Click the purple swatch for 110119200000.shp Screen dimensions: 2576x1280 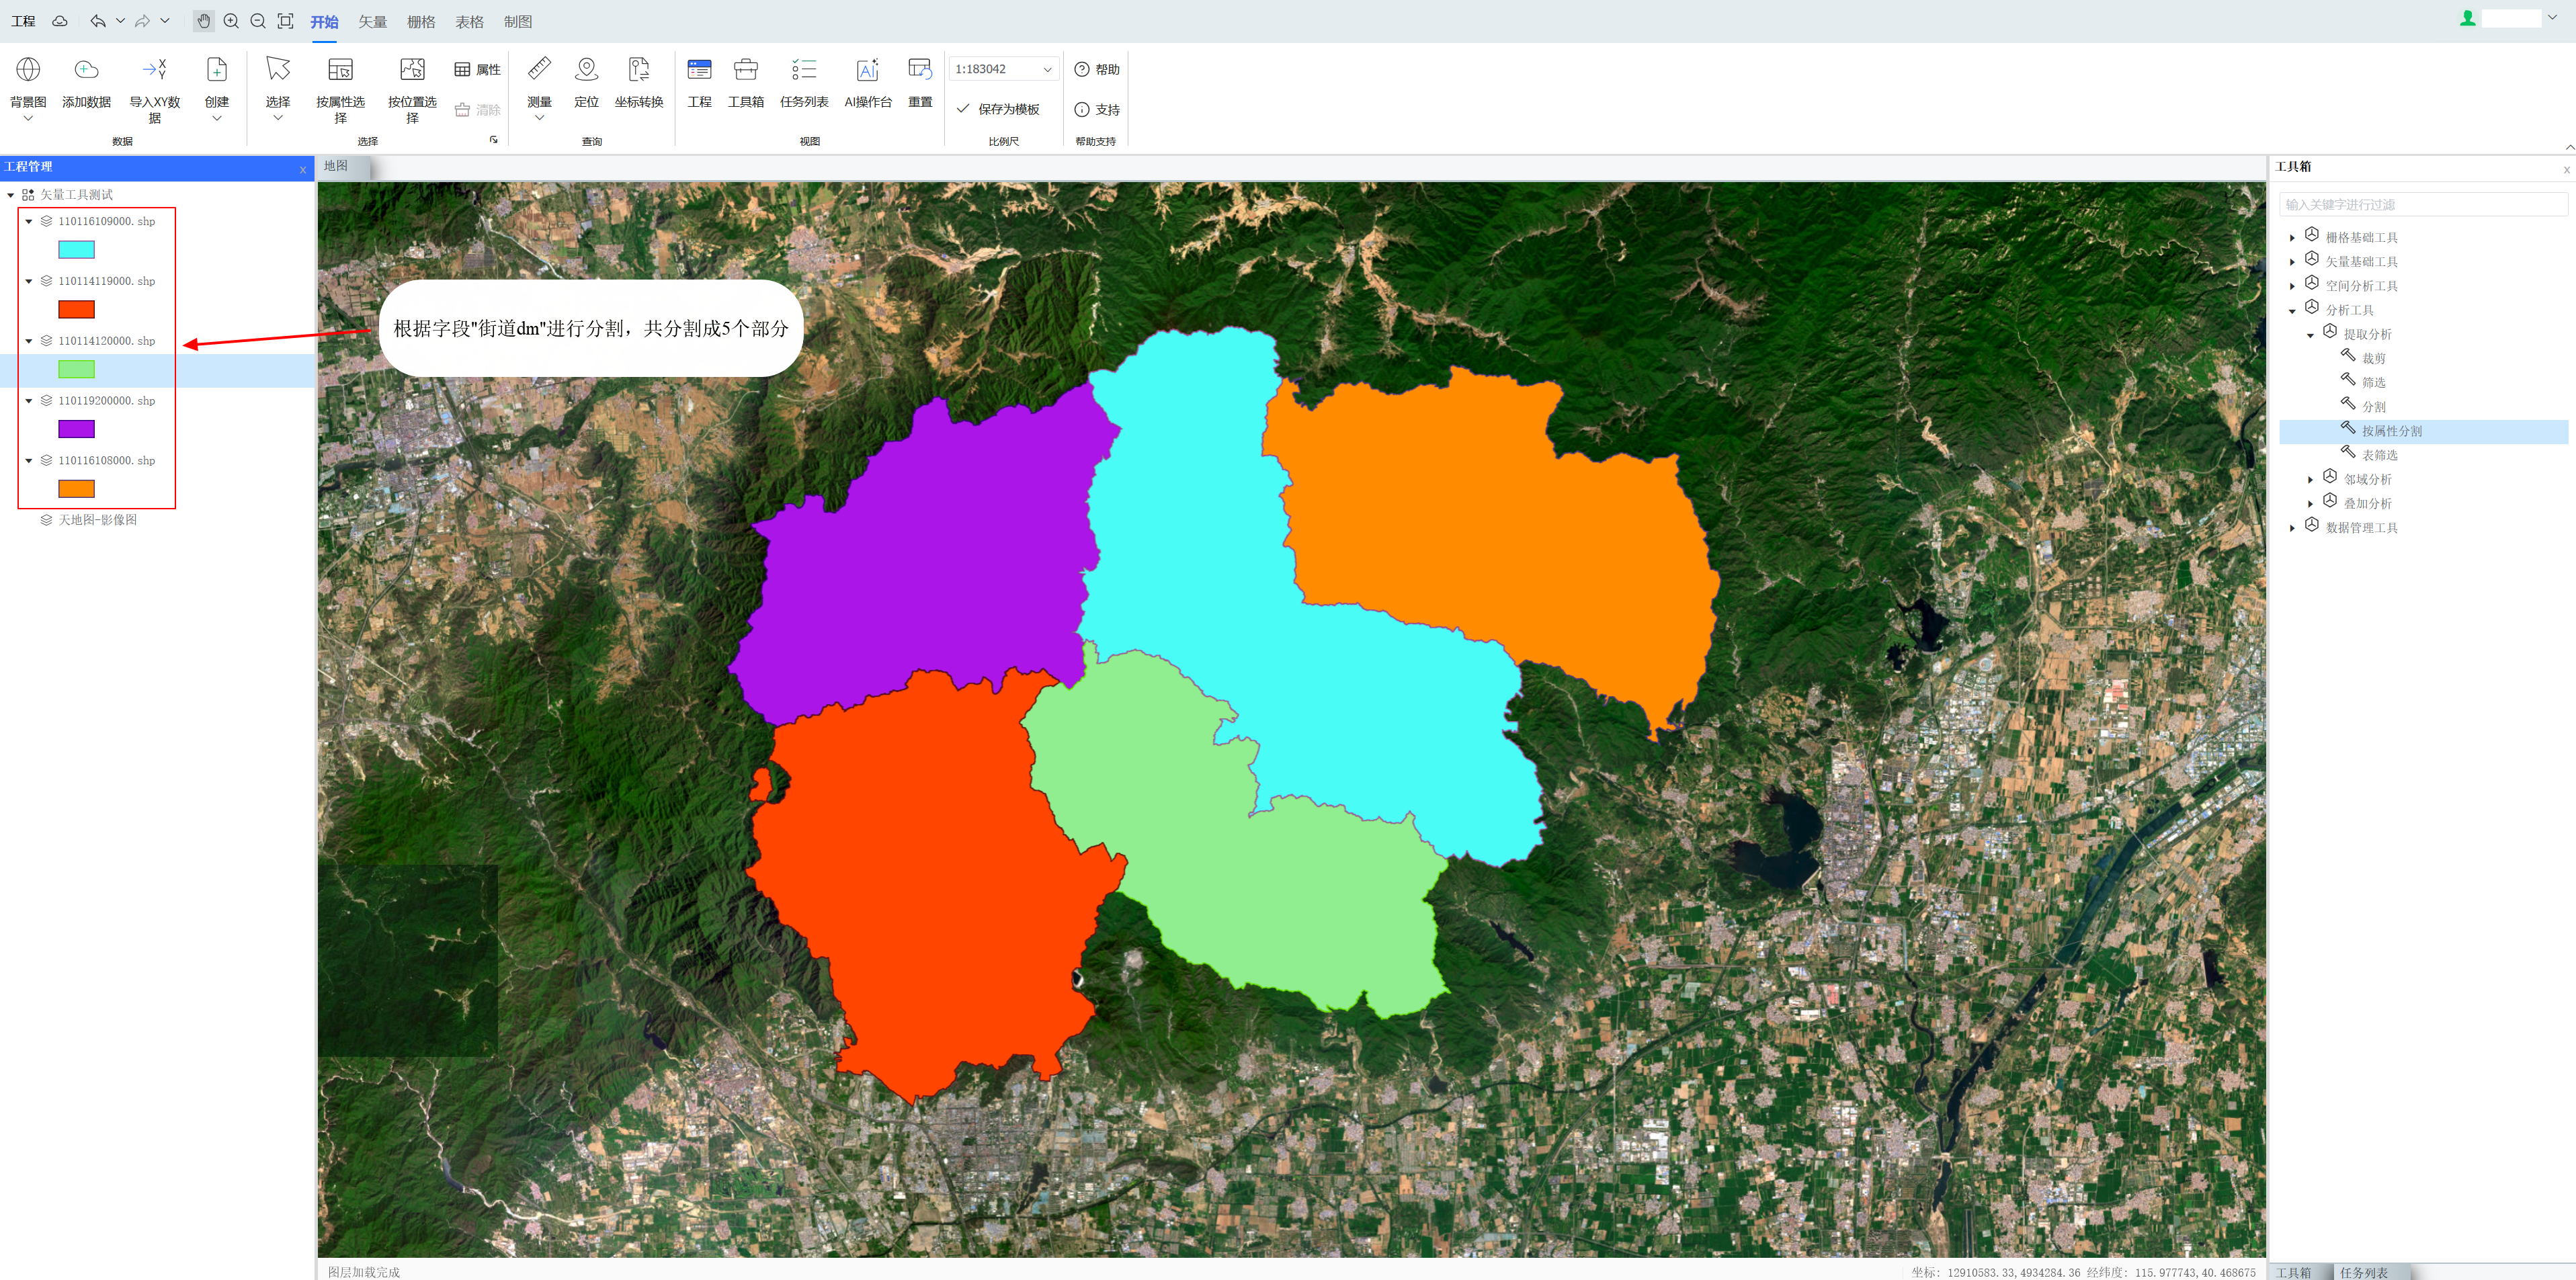click(76, 429)
